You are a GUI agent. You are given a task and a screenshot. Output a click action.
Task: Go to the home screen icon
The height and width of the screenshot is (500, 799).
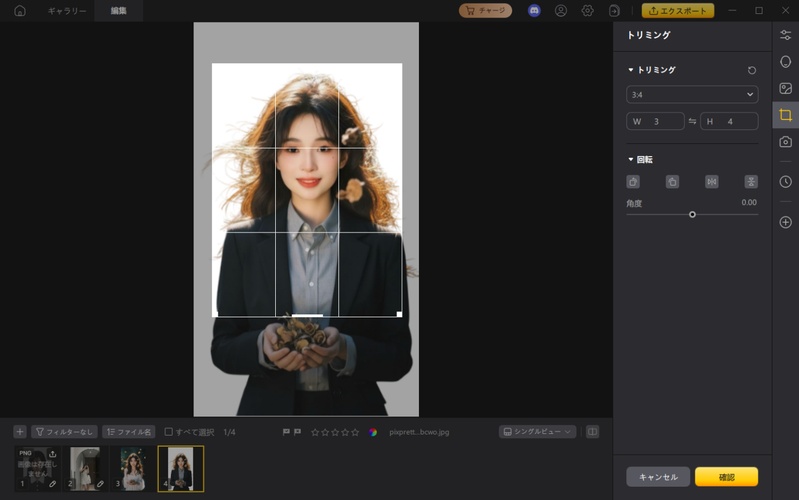pyautogui.click(x=20, y=11)
